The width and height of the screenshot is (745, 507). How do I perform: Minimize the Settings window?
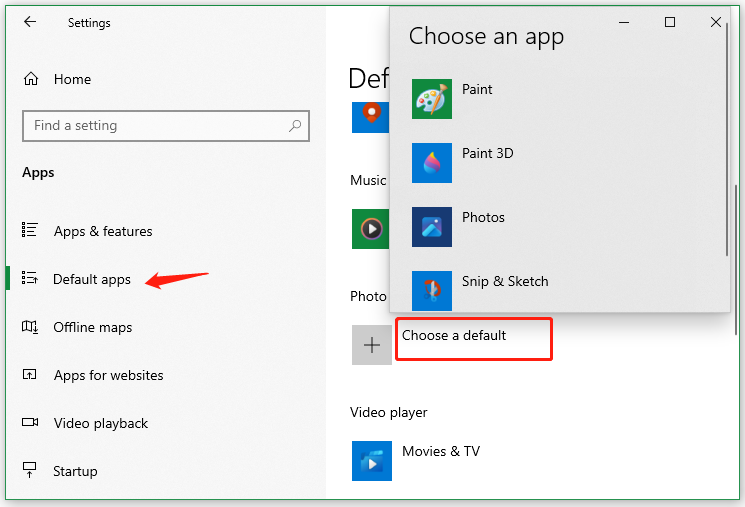coord(624,22)
